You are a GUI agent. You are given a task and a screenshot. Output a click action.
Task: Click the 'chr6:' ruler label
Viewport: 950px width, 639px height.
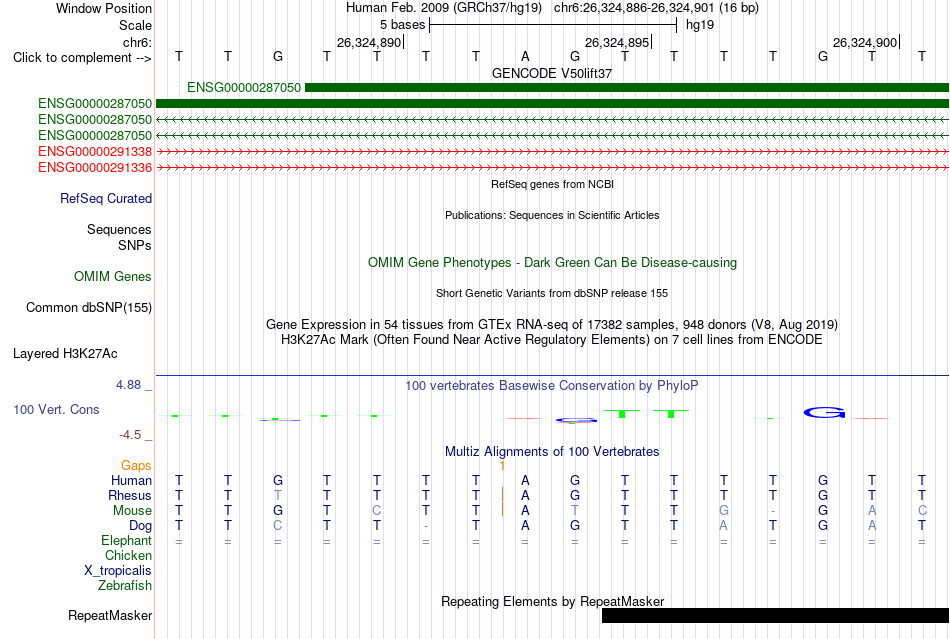(x=137, y=42)
